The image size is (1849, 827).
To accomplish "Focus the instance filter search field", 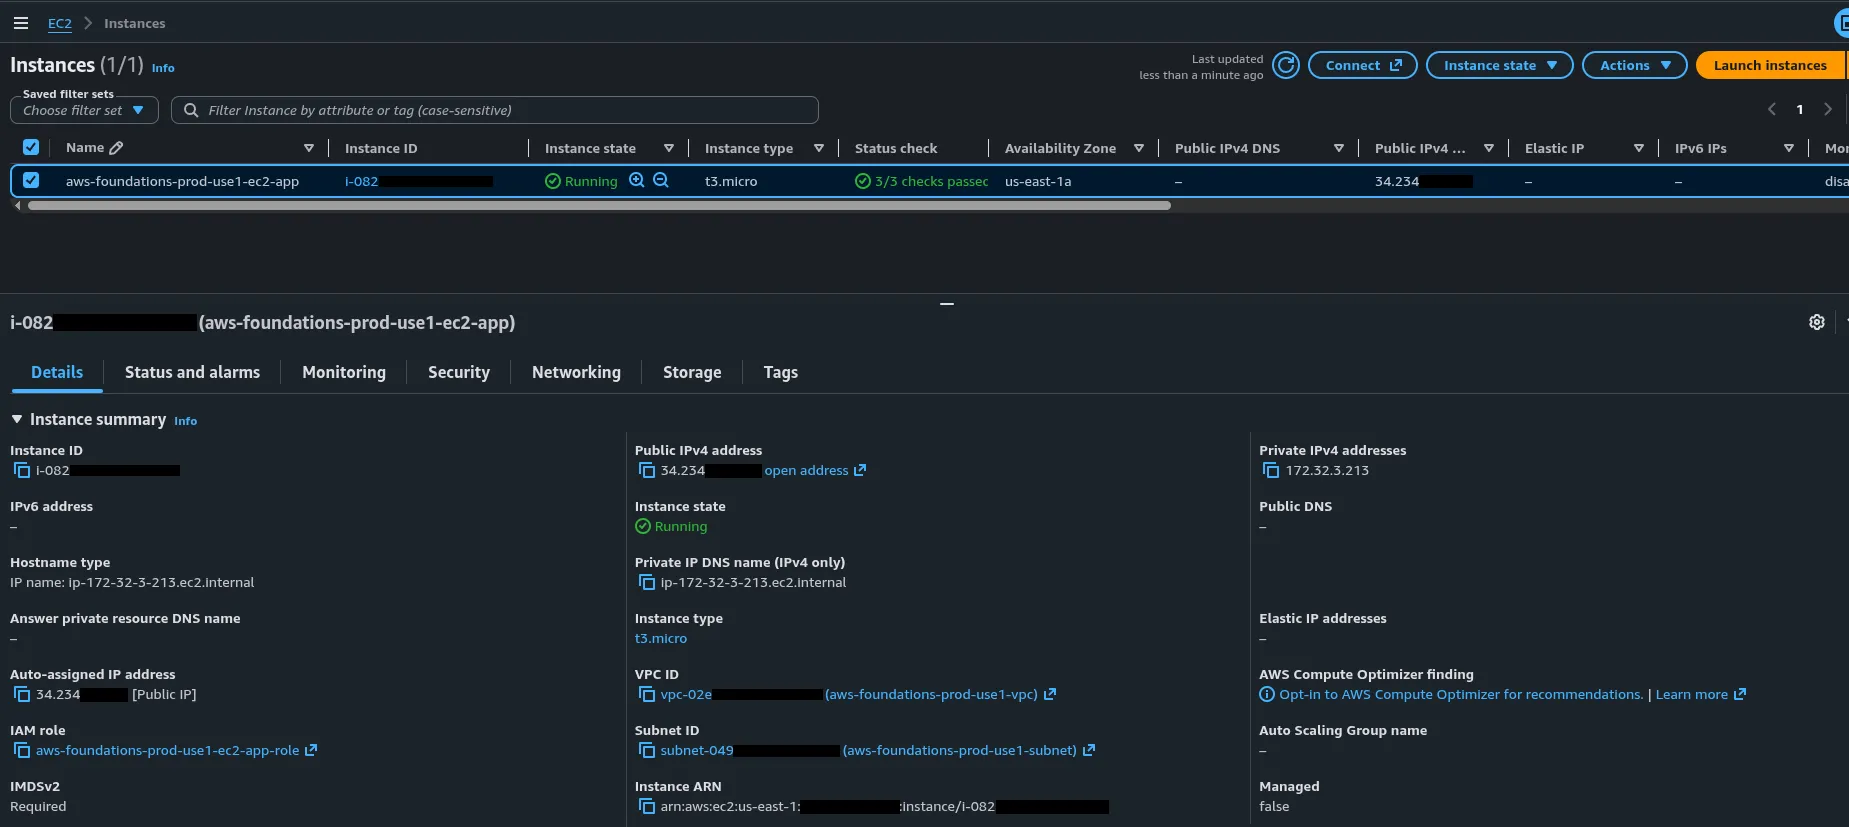I will tap(495, 110).
